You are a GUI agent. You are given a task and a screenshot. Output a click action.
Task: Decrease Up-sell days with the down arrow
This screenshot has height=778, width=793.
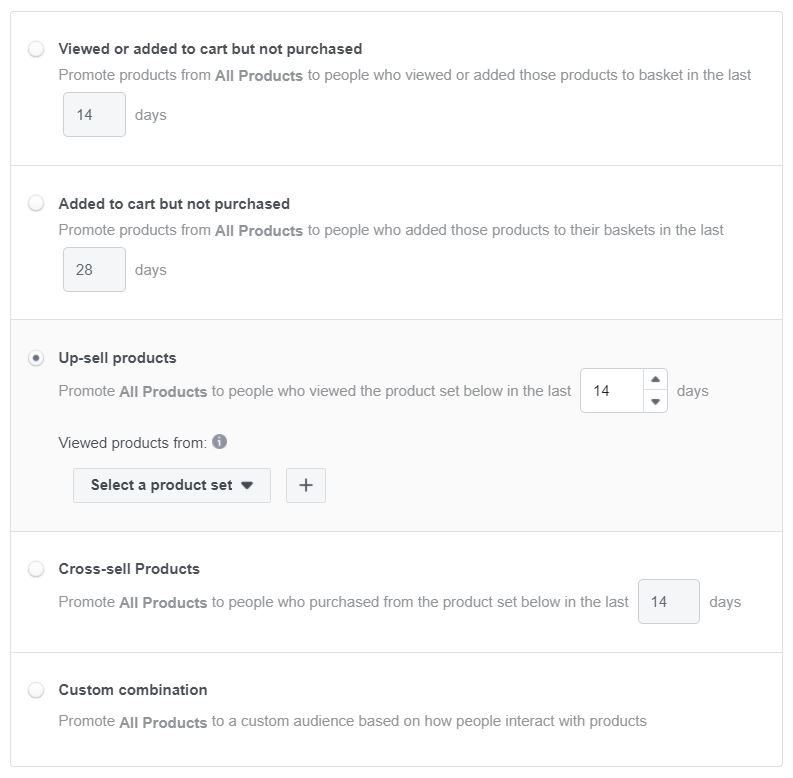(655, 402)
